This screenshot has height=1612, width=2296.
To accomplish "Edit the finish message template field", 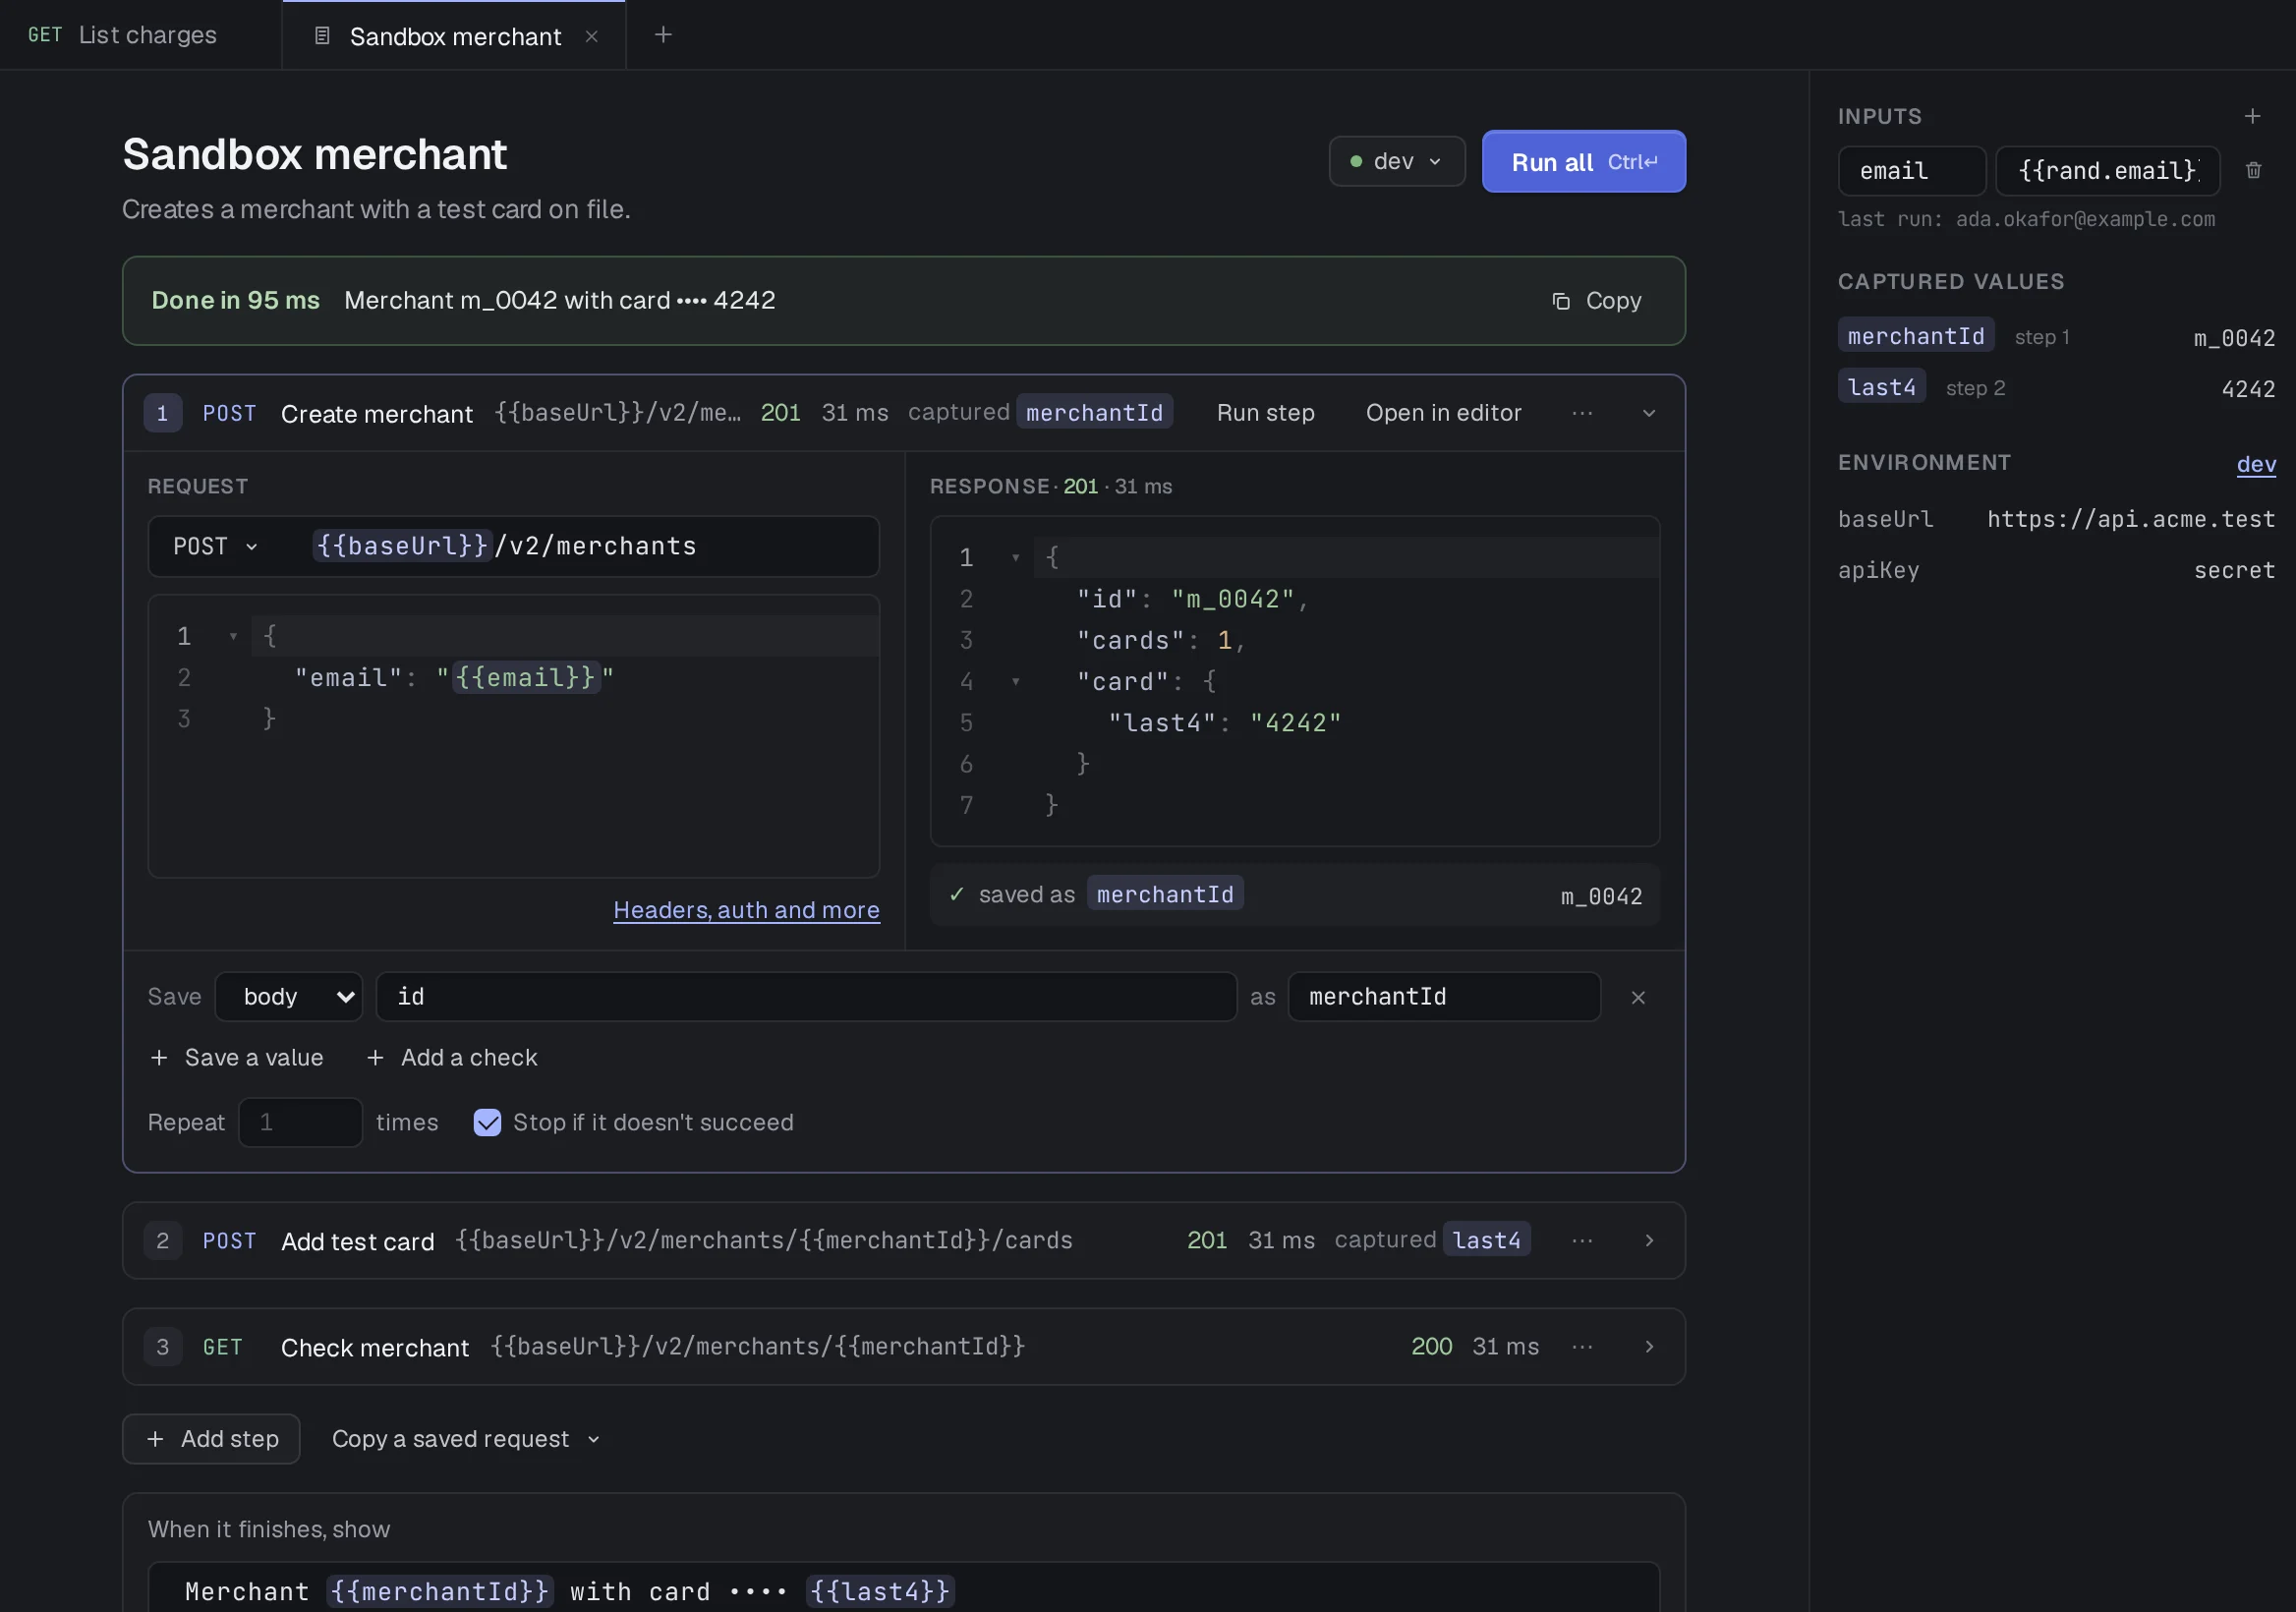I will click(904, 1589).
